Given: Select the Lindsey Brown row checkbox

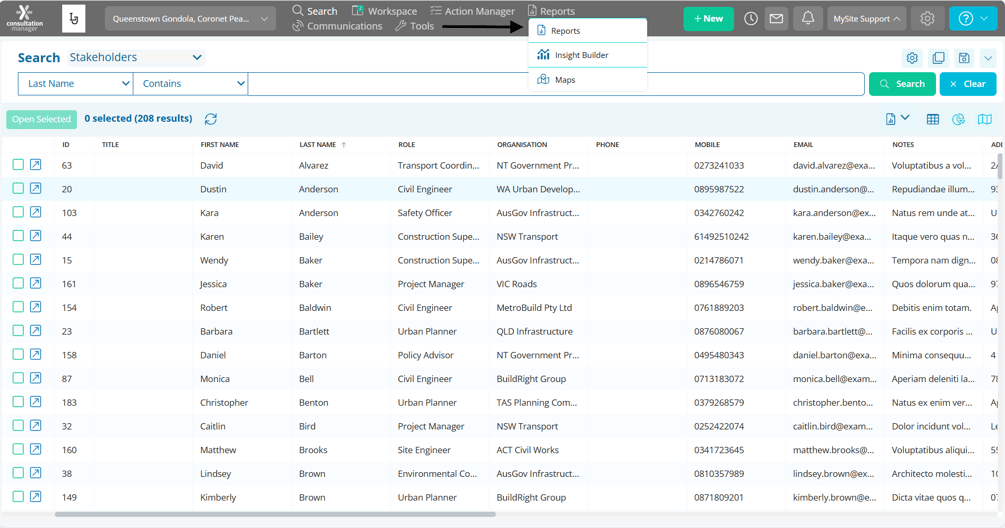Looking at the screenshot, I should [x=18, y=473].
